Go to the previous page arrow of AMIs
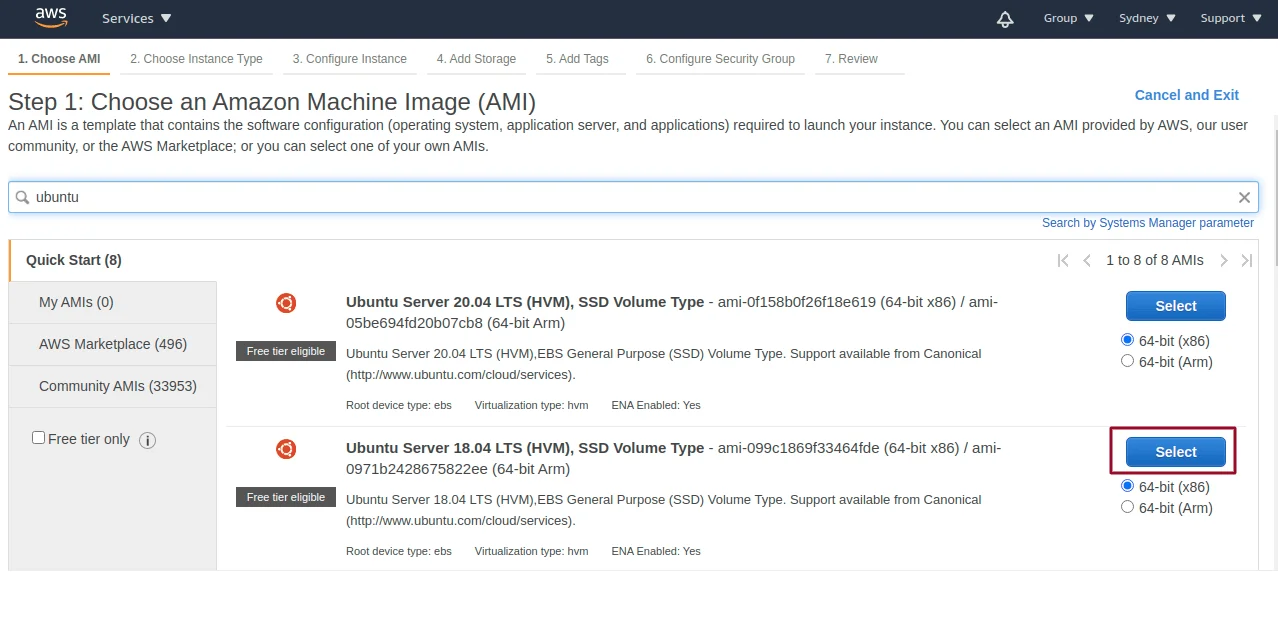This screenshot has height=627, width=1278. (x=1087, y=260)
